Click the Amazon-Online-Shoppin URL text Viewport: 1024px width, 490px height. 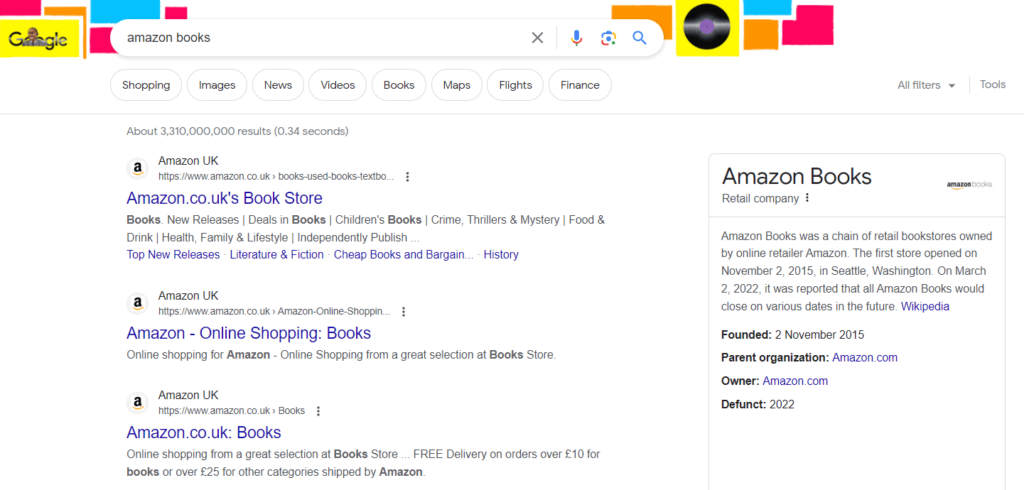(x=274, y=311)
